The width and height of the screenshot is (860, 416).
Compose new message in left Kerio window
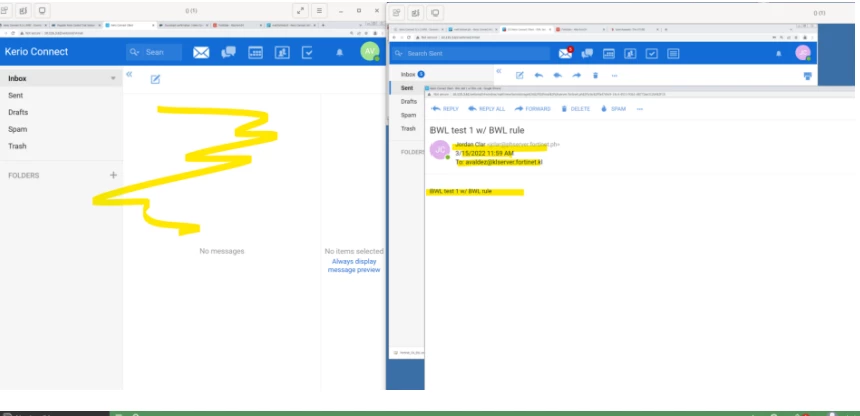[155, 80]
